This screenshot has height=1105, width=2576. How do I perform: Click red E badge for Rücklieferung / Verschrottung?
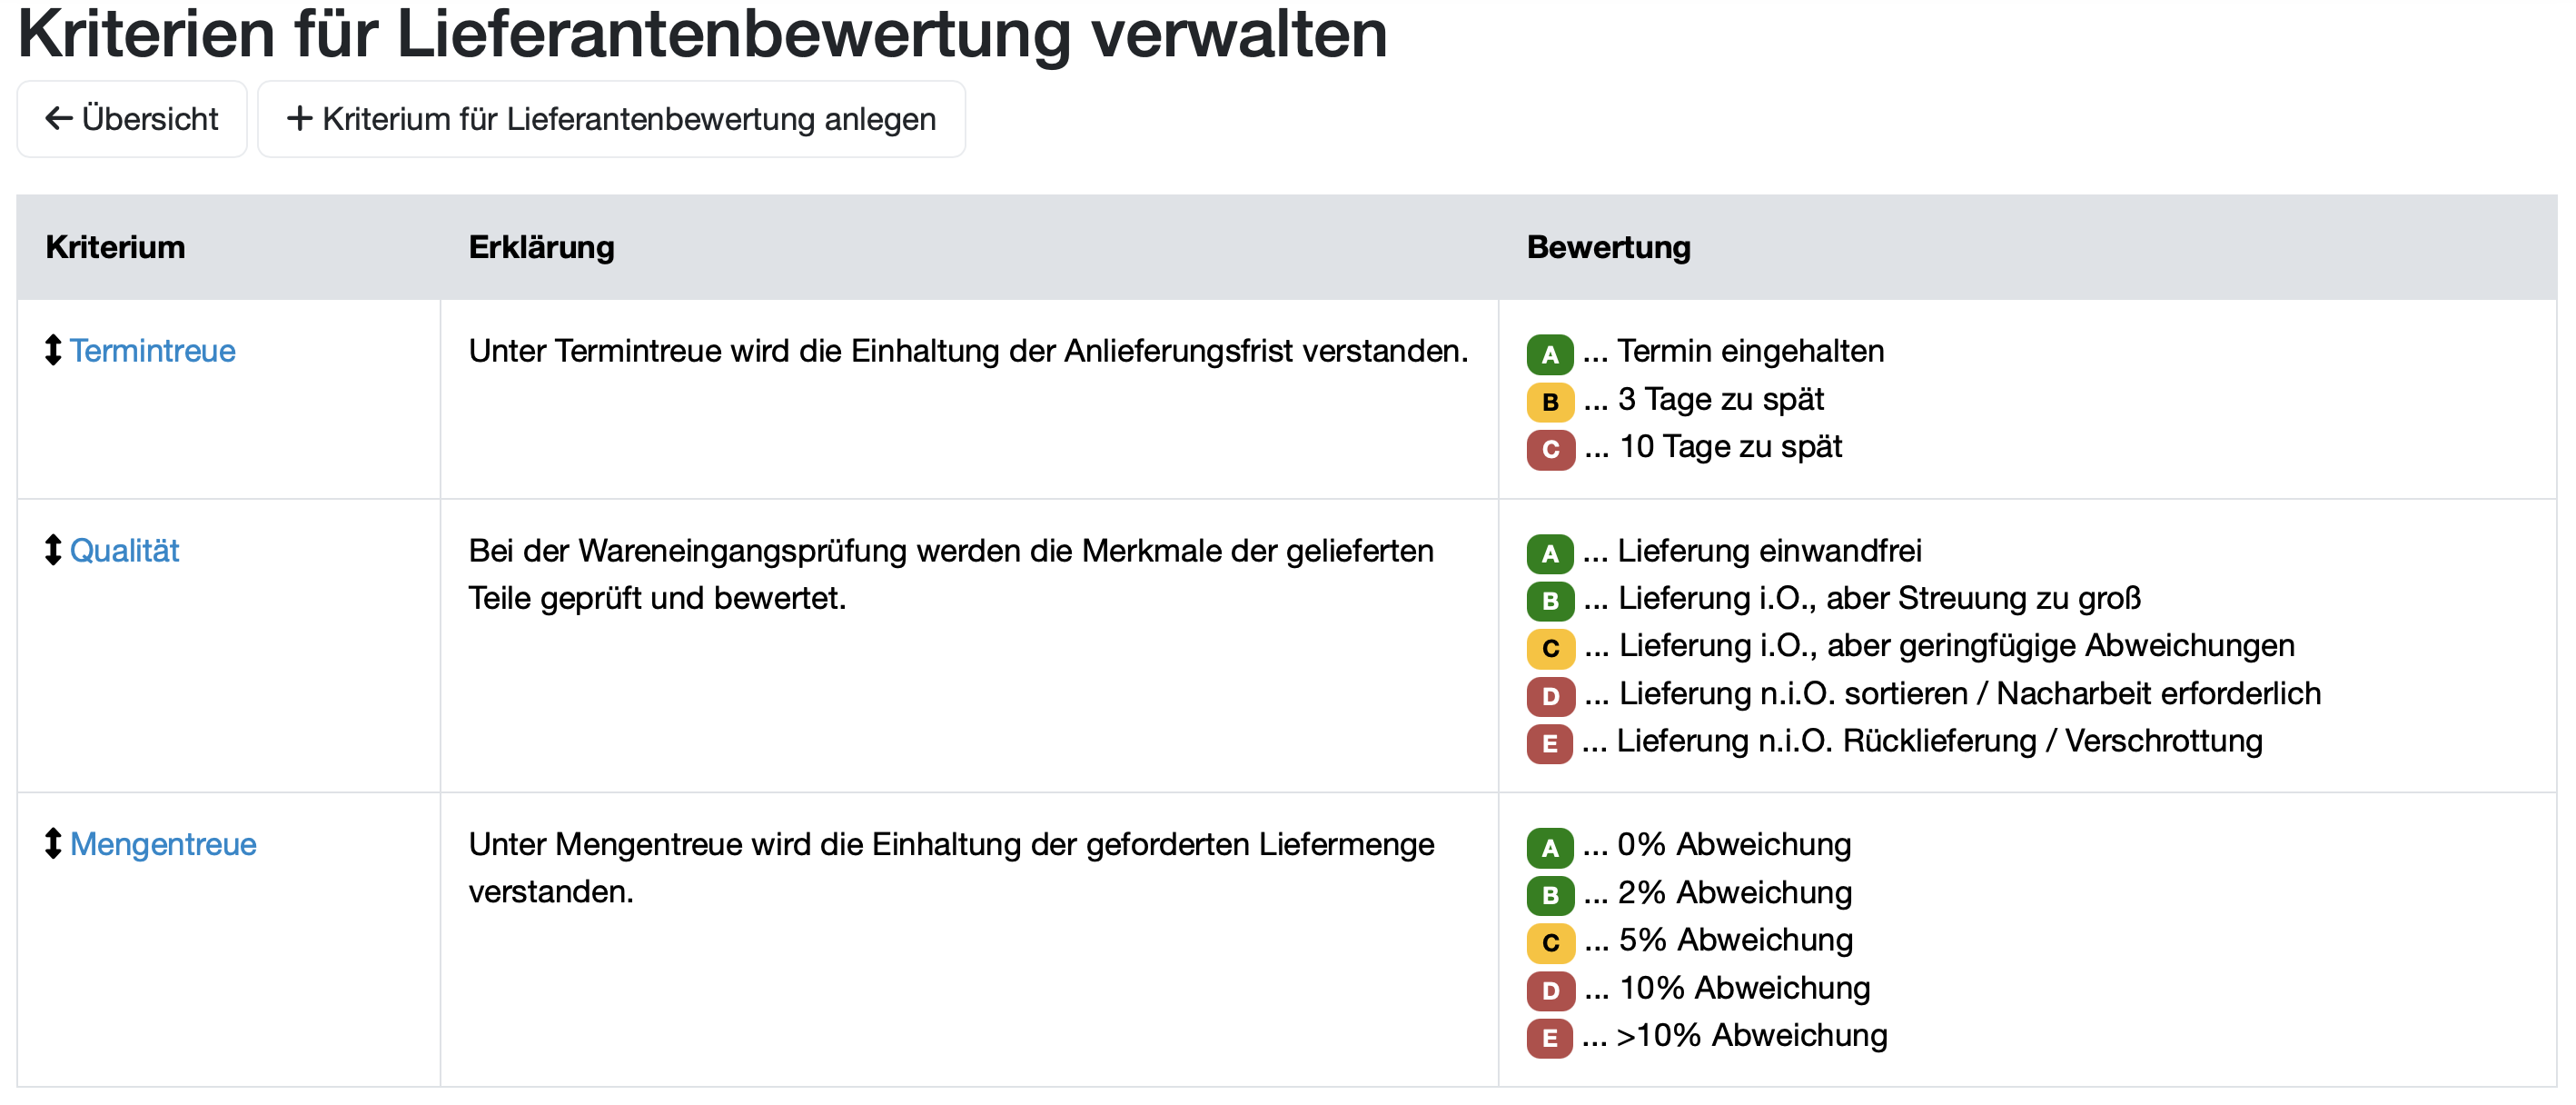(x=1549, y=743)
